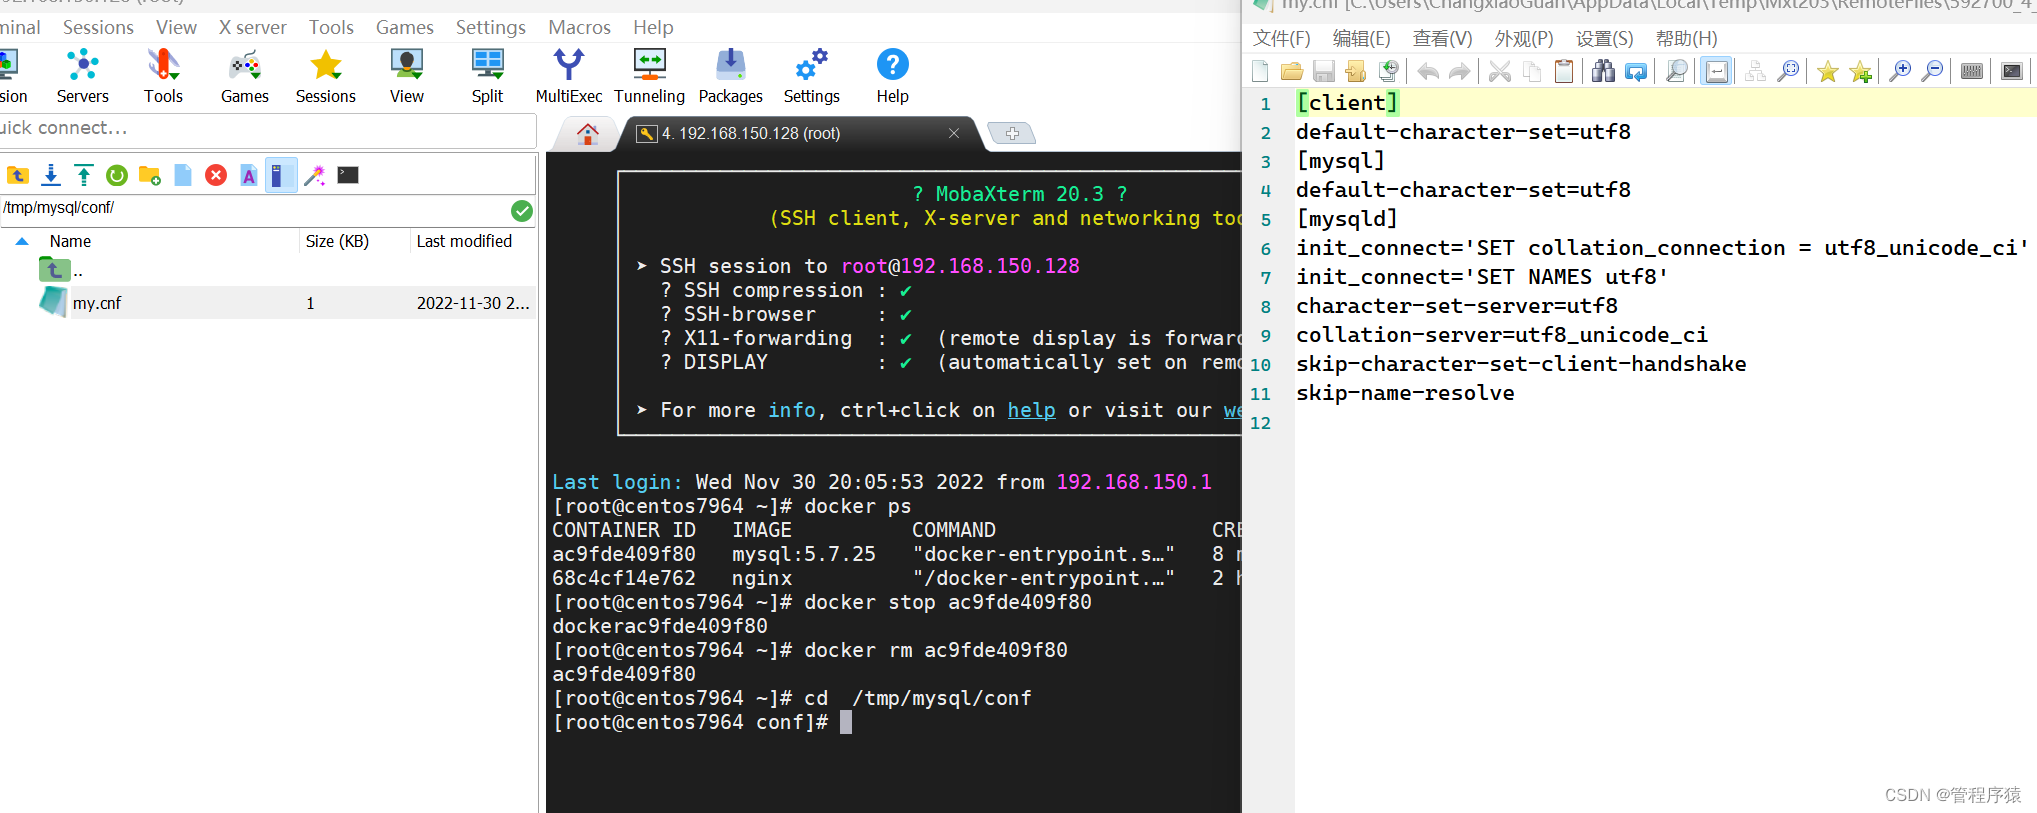This screenshot has width=2037, height=813.
Task: Open the View toolbar icon
Action: (x=406, y=76)
